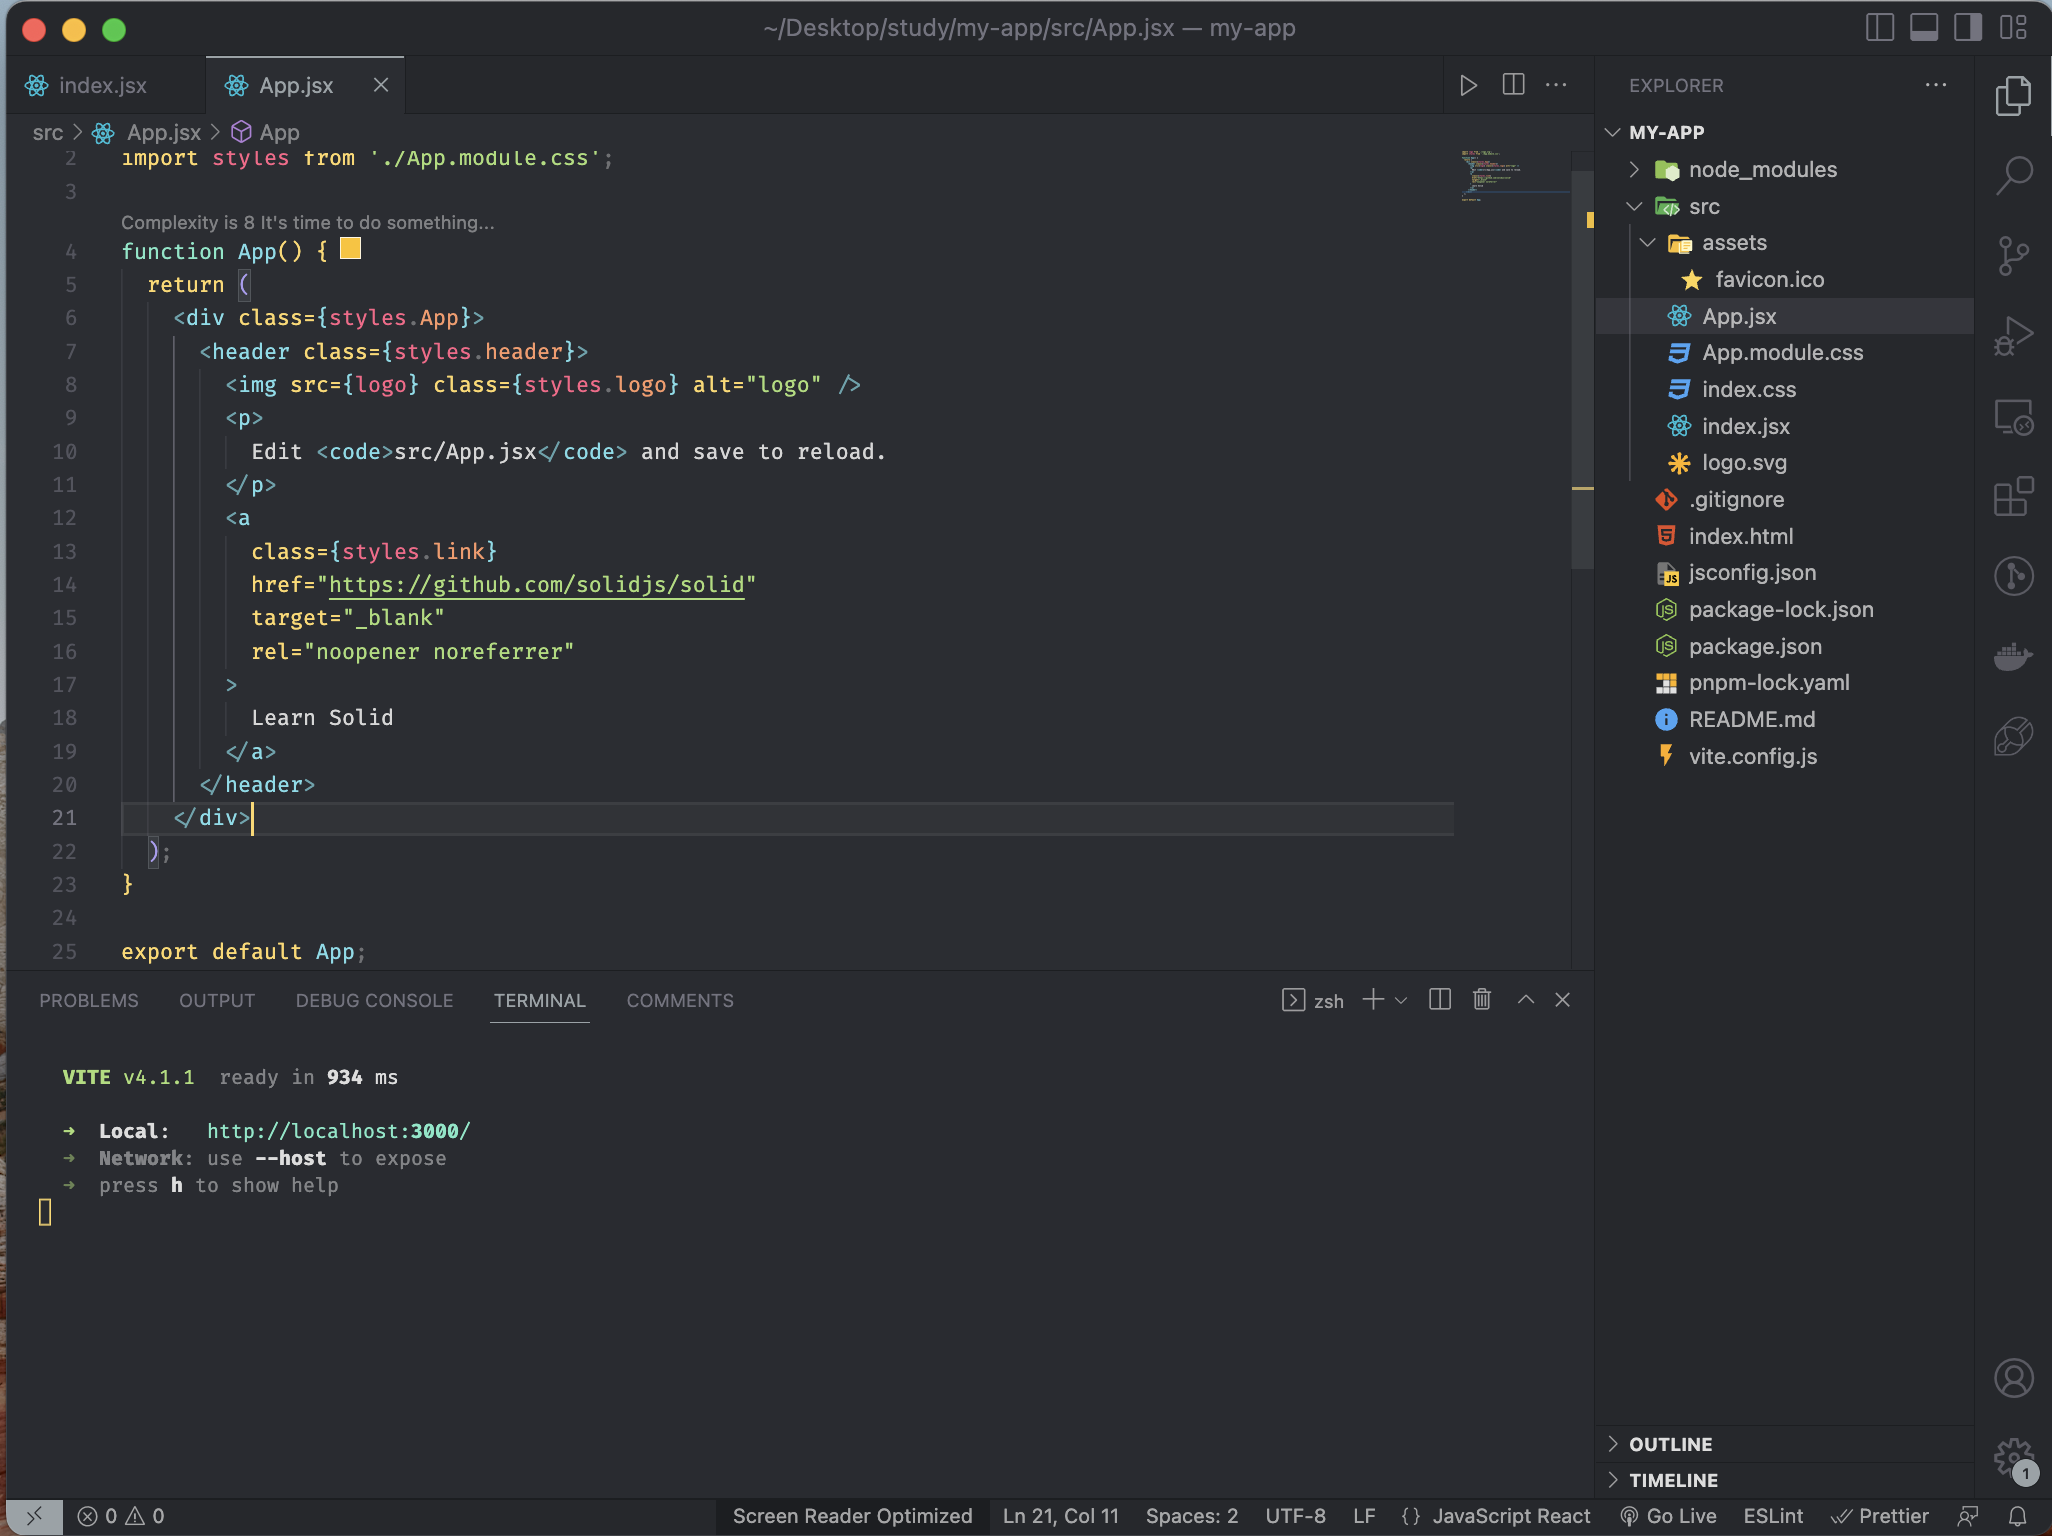Open the localhost:3000 link in terminal

pyautogui.click(x=338, y=1131)
